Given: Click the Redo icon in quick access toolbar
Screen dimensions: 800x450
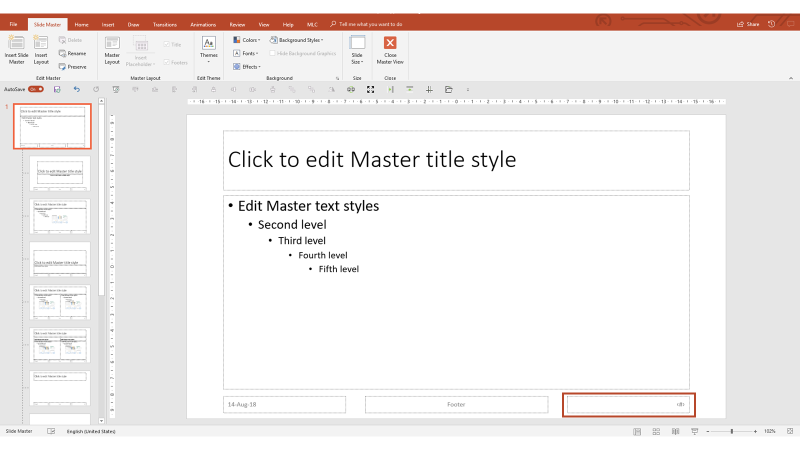Looking at the screenshot, I should (x=96, y=89).
